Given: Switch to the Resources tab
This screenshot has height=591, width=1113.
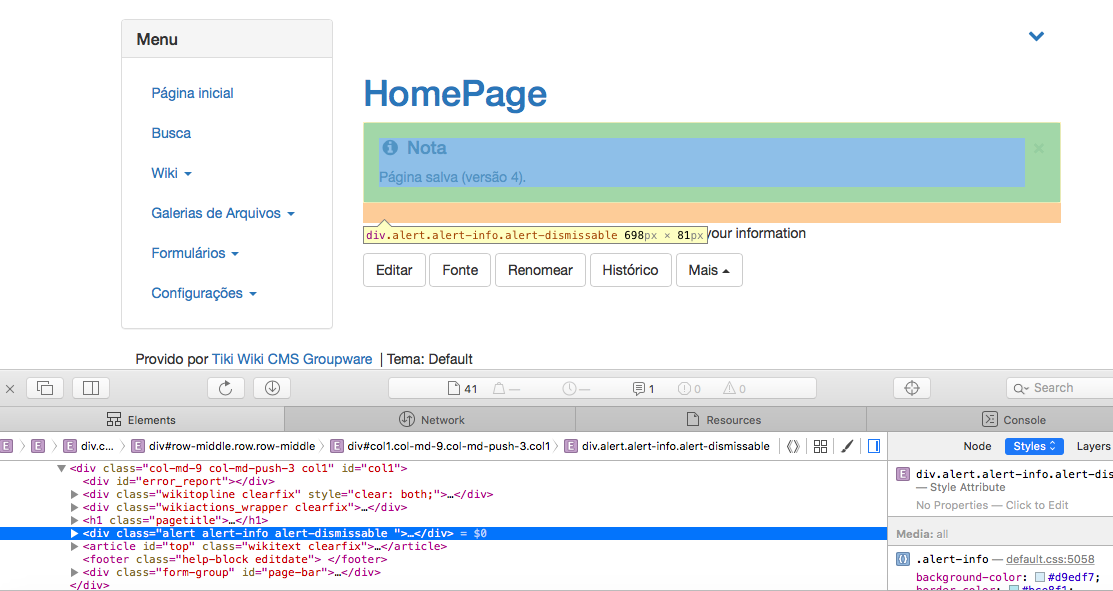Looking at the screenshot, I should click(x=723, y=419).
